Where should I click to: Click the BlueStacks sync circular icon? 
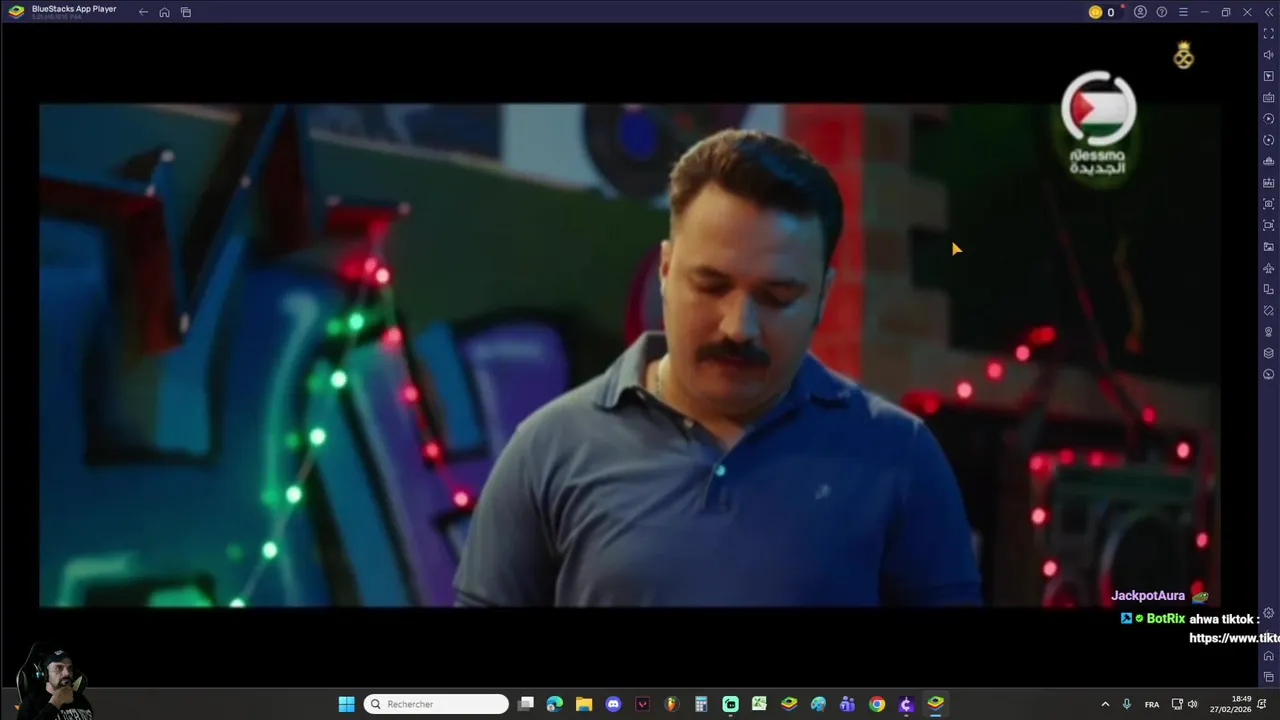click(x=1269, y=140)
